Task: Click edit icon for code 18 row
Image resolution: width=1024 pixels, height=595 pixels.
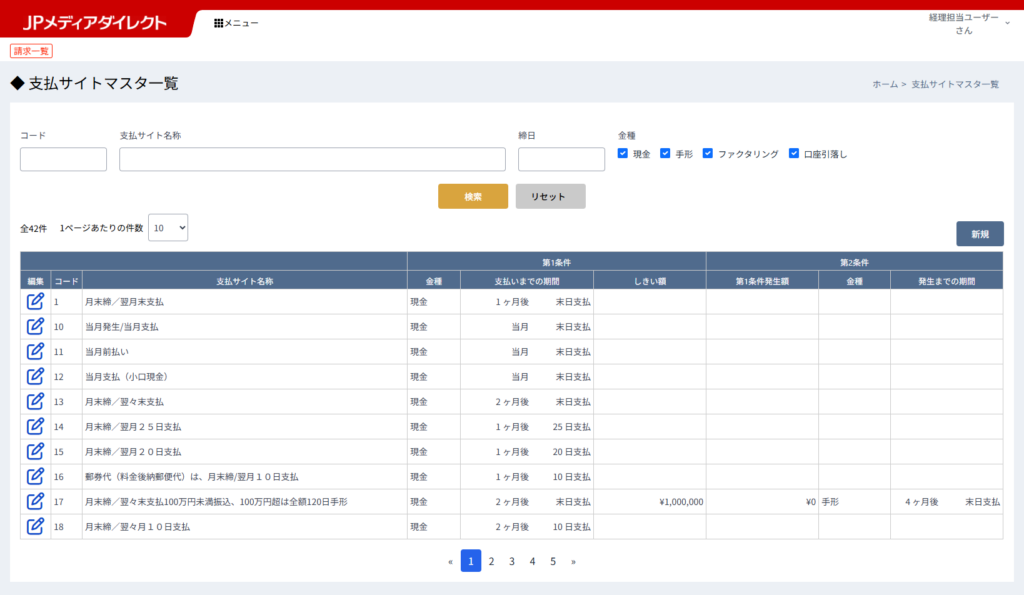Action: click(x=35, y=526)
